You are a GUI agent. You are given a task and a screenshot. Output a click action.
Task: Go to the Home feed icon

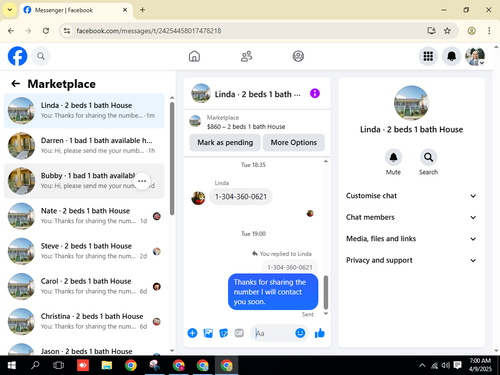[194, 56]
